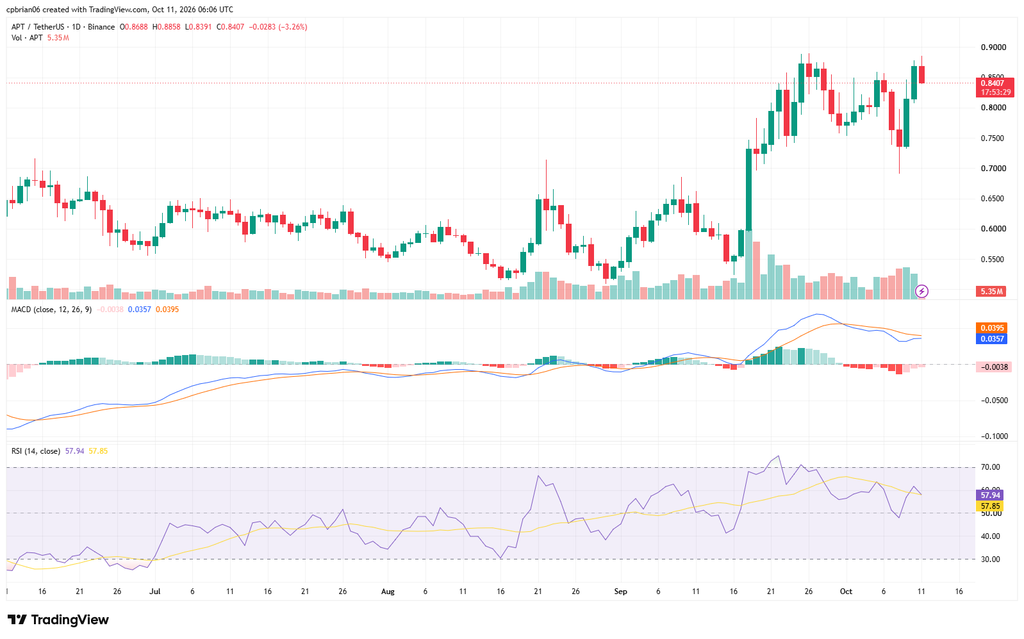This screenshot has height=639, width=1024.
Task: Click the purple 57.94 RSI axis label
Action: click(x=991, y=495)
